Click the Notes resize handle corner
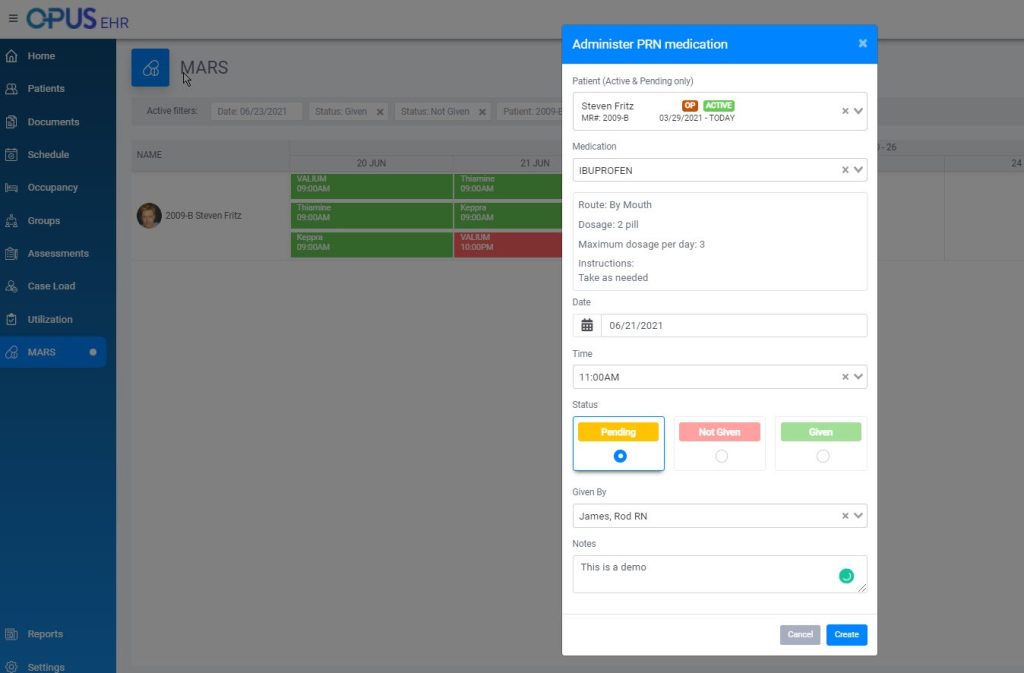 coord(862,587)
